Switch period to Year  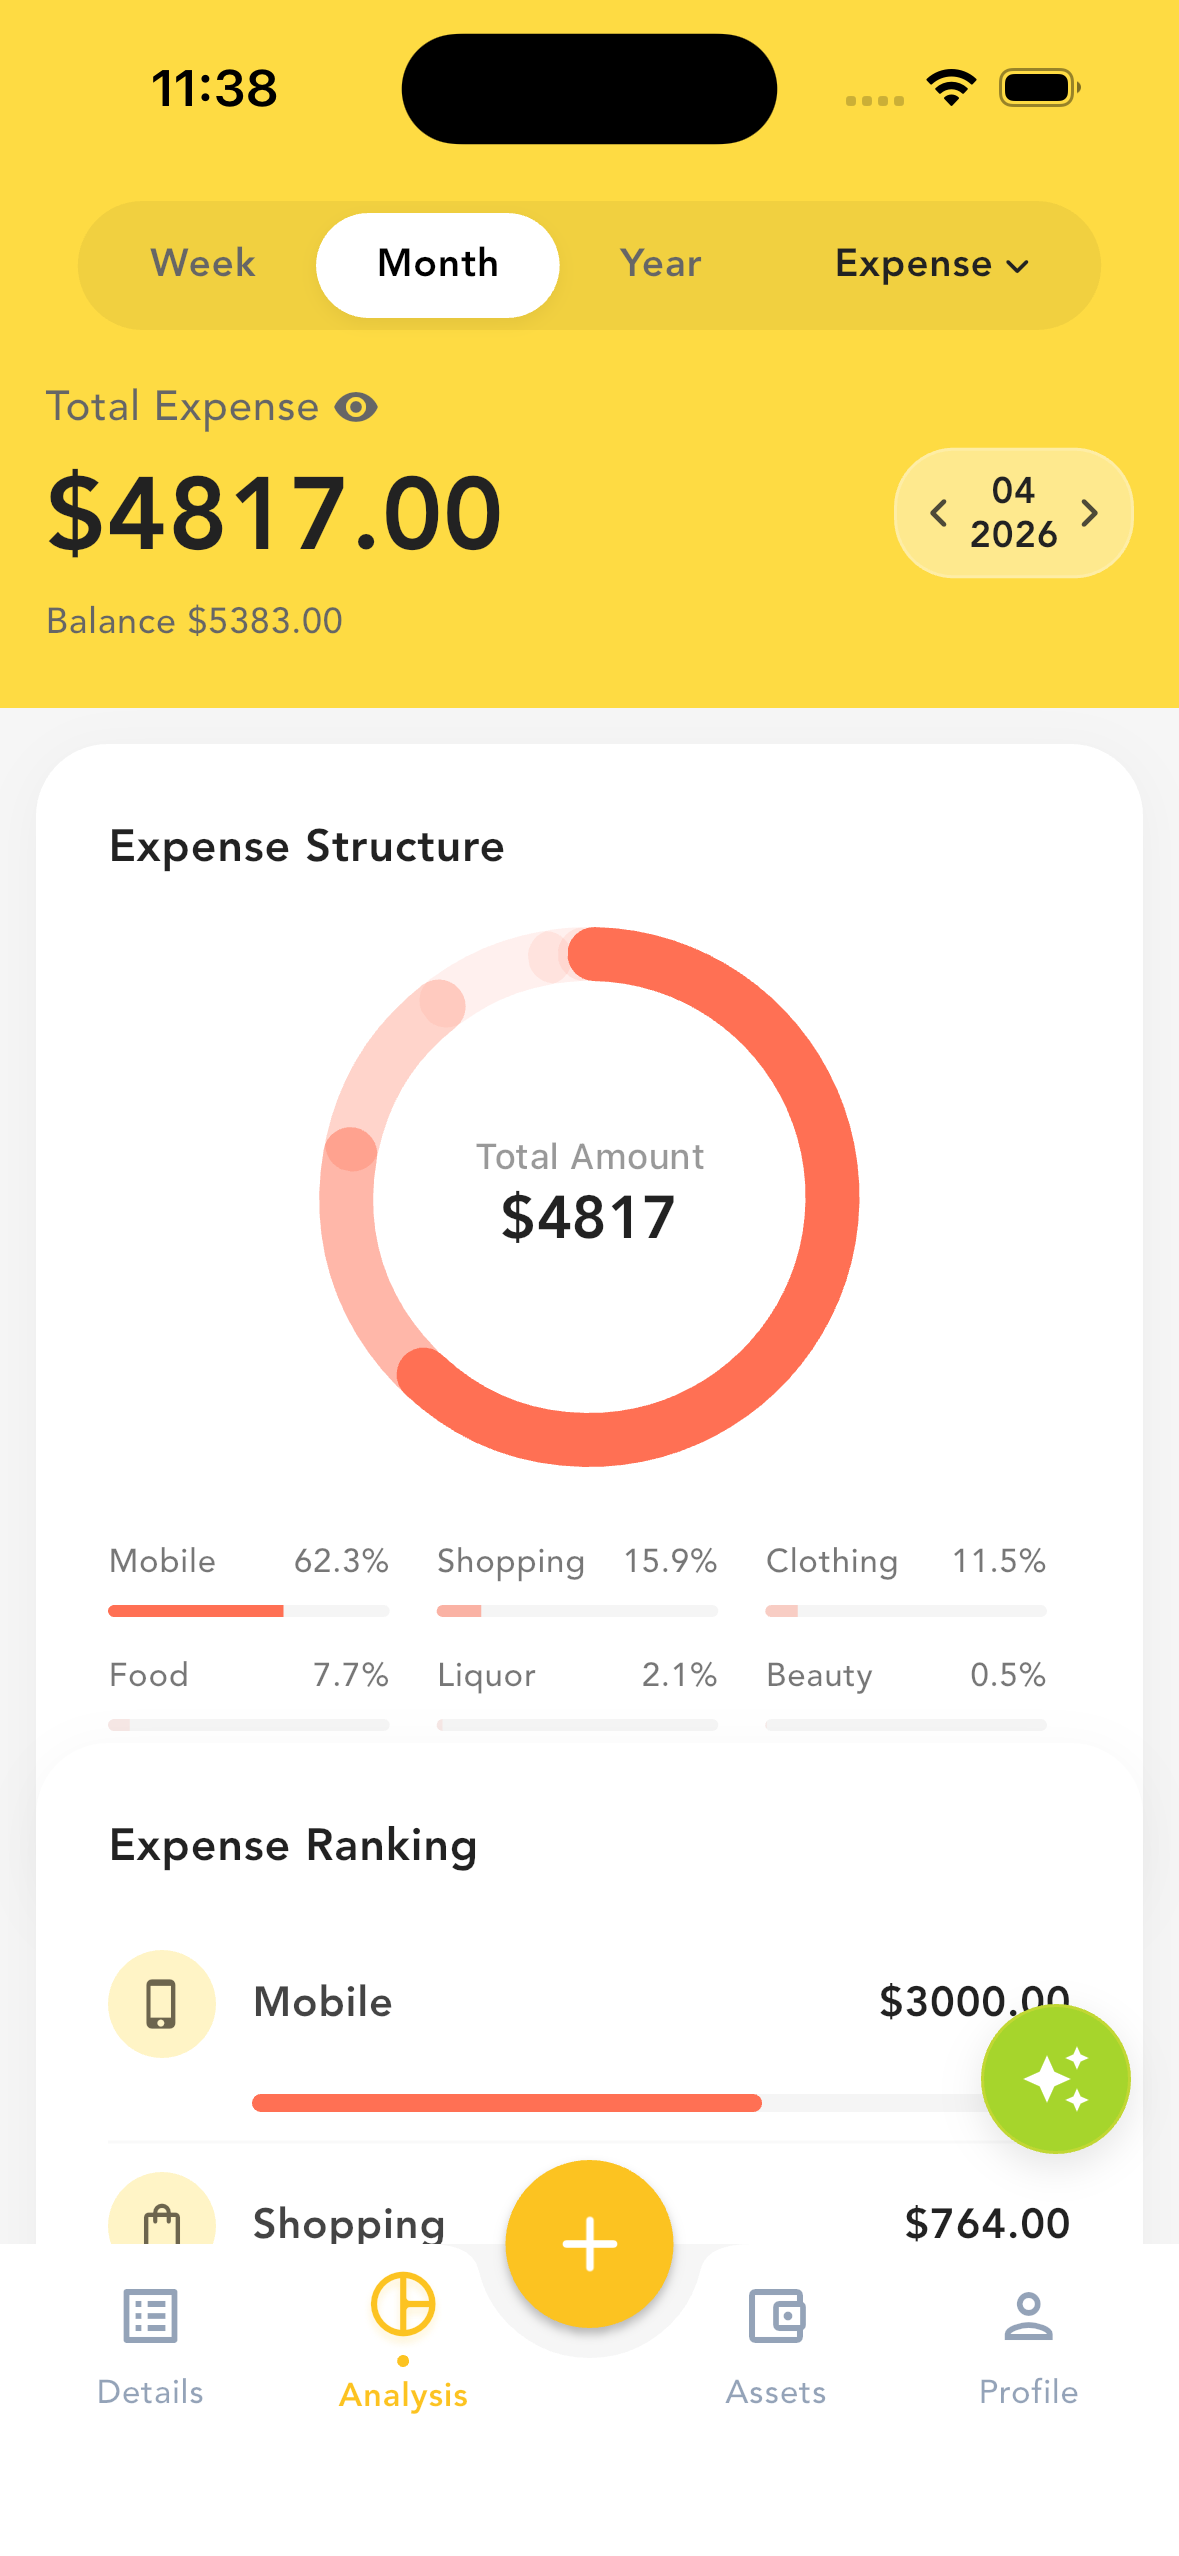(x=660, y=264)
